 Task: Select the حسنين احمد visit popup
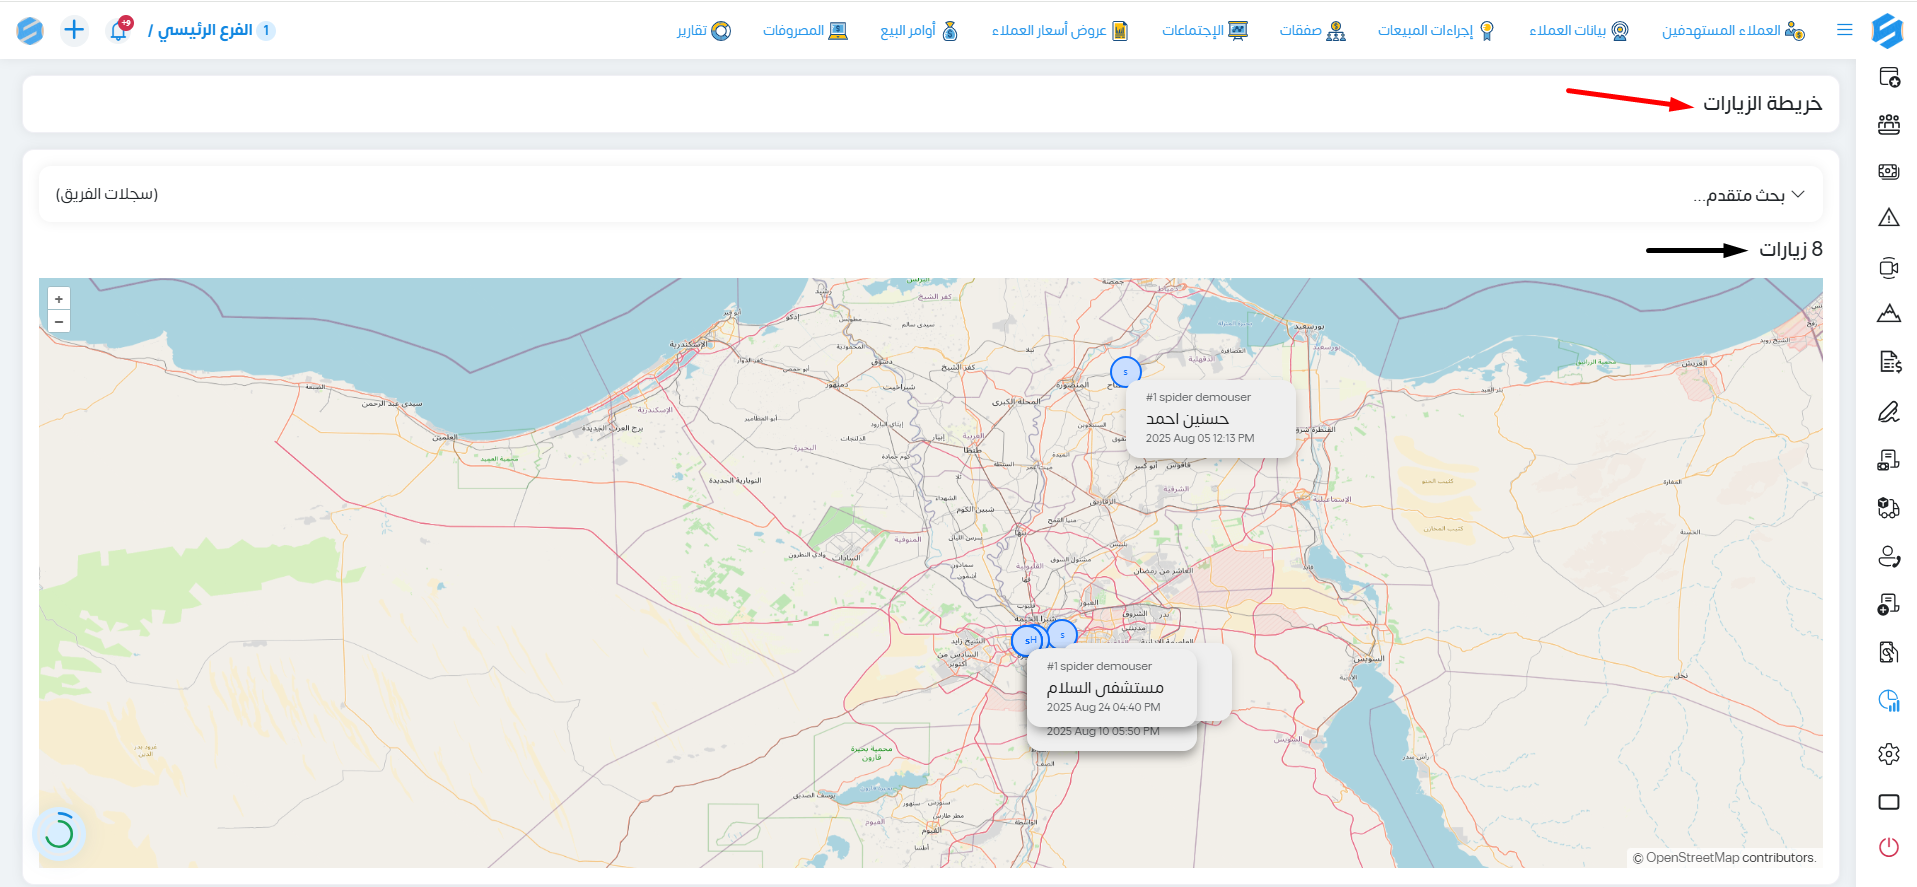[1211, 418]
